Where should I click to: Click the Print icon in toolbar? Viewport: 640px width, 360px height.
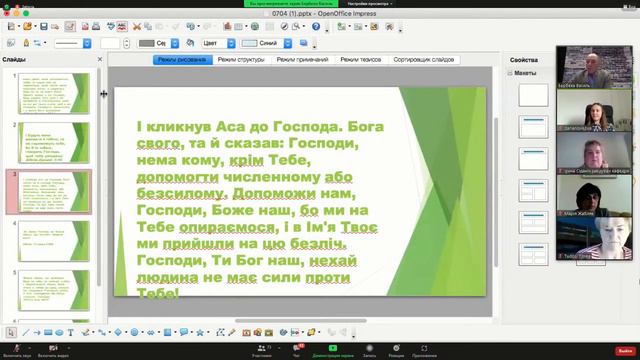point(96,27)
